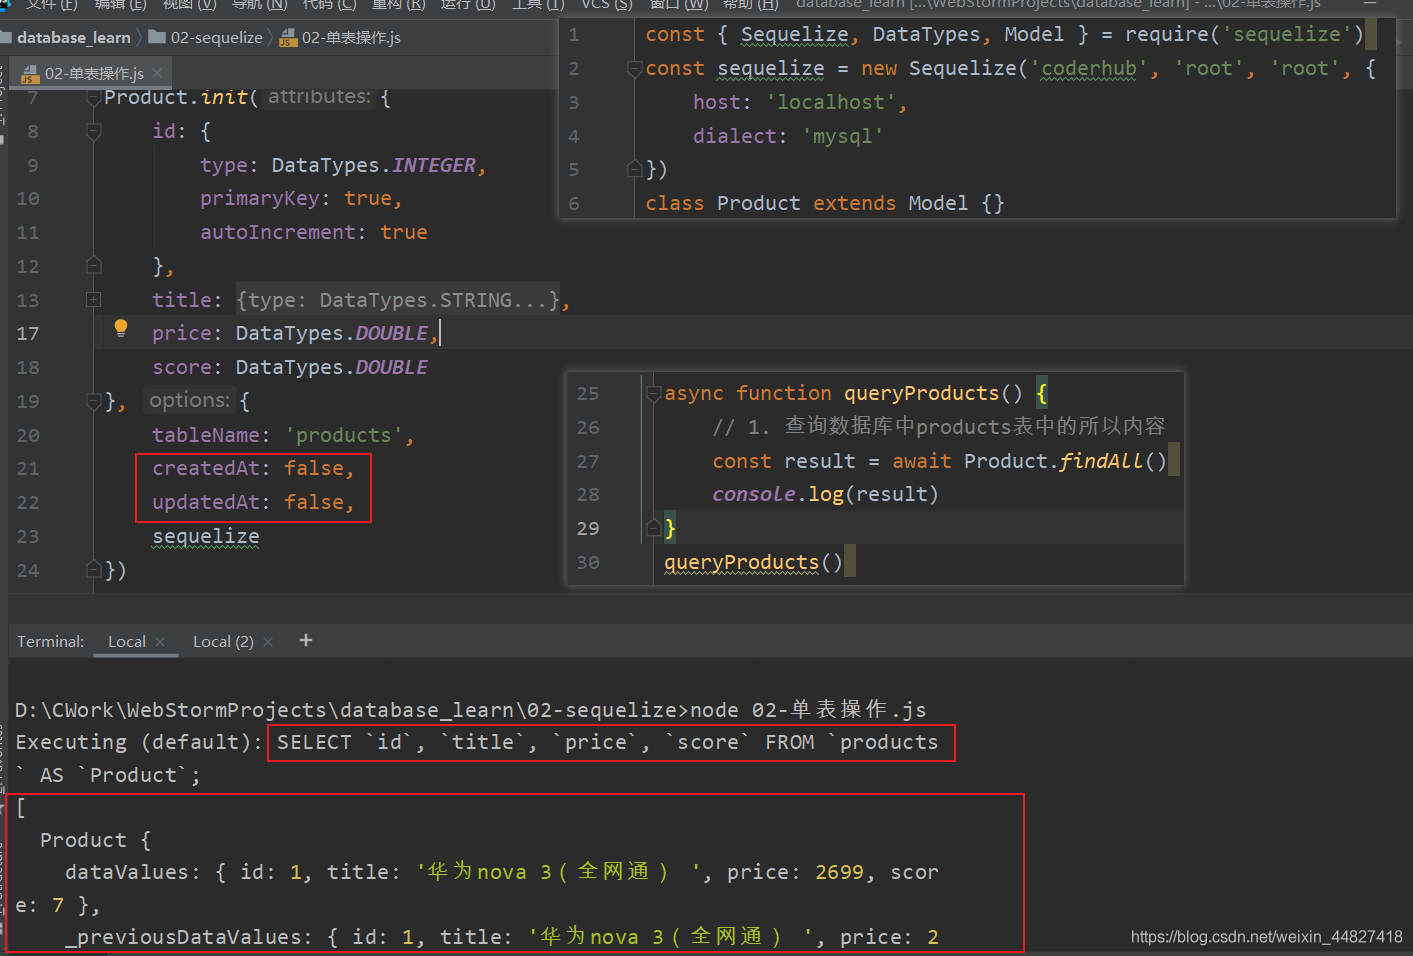Image resolution: width=1413 pixels, height=956 pixels.
Task: Click the 'options:' parameter hint
Action: click(189, 400)
